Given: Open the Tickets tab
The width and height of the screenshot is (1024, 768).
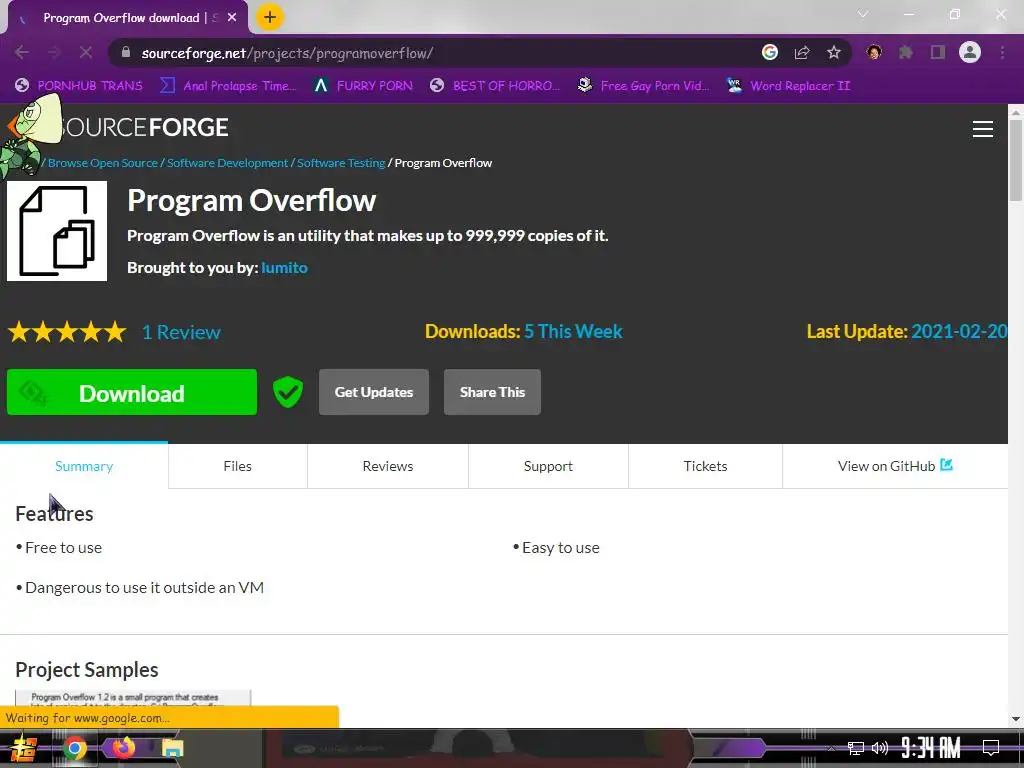Looking at the screenshot, I should [705, 466].
